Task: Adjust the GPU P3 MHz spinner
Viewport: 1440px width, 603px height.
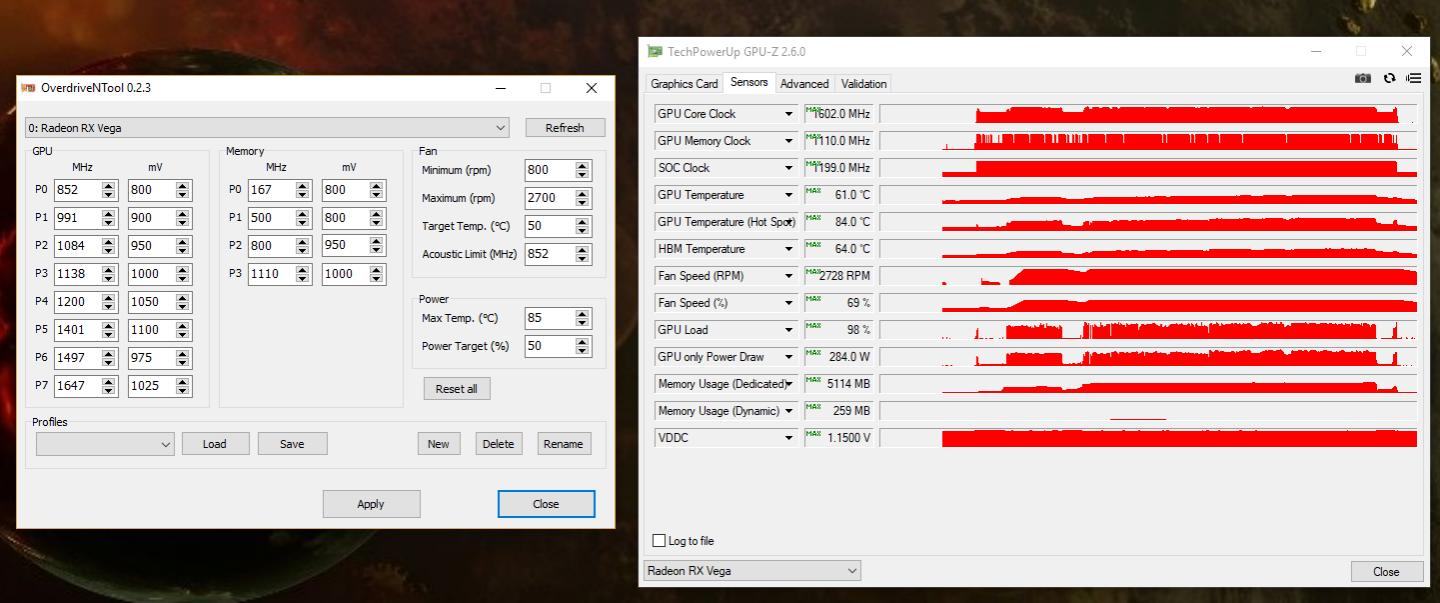Action: (109, 274)
